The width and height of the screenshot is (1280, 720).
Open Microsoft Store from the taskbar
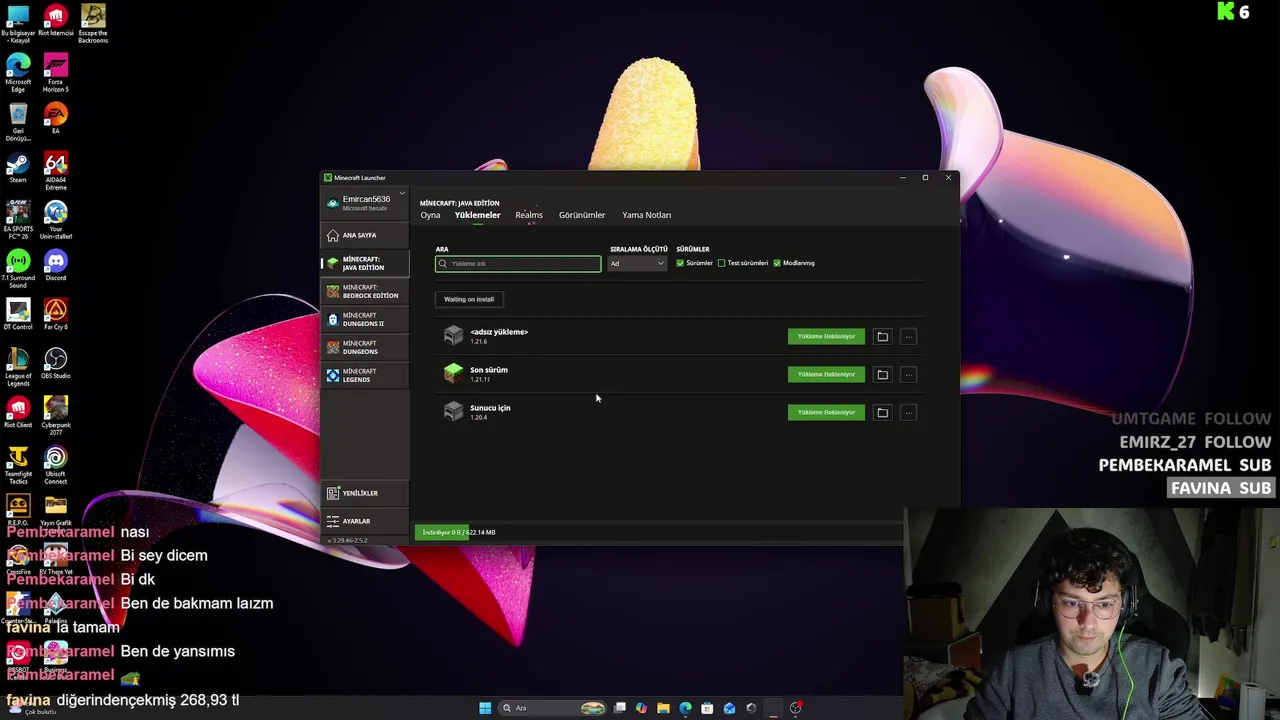(707, 708)
